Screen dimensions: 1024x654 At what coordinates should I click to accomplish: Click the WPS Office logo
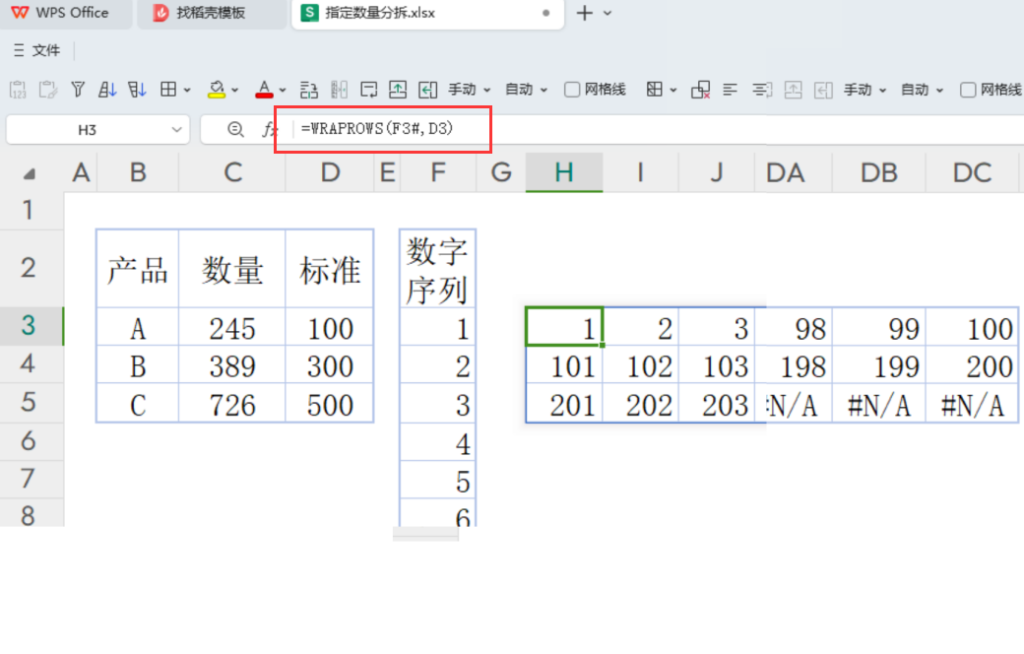coord(20,12)
